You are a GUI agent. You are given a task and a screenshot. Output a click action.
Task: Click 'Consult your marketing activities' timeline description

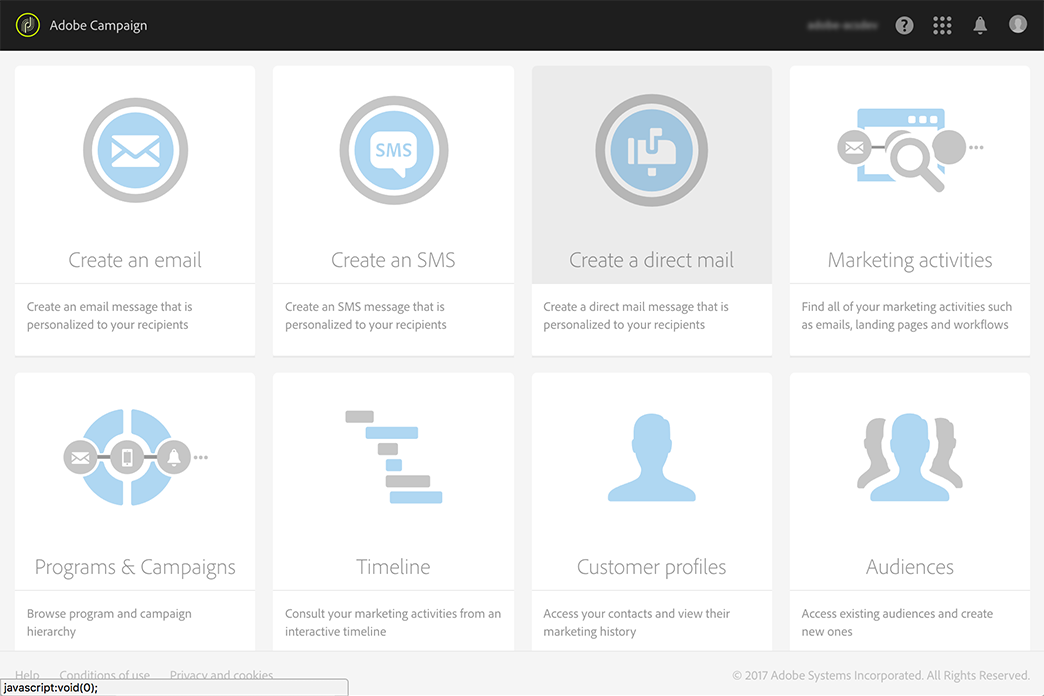point(393,623)
